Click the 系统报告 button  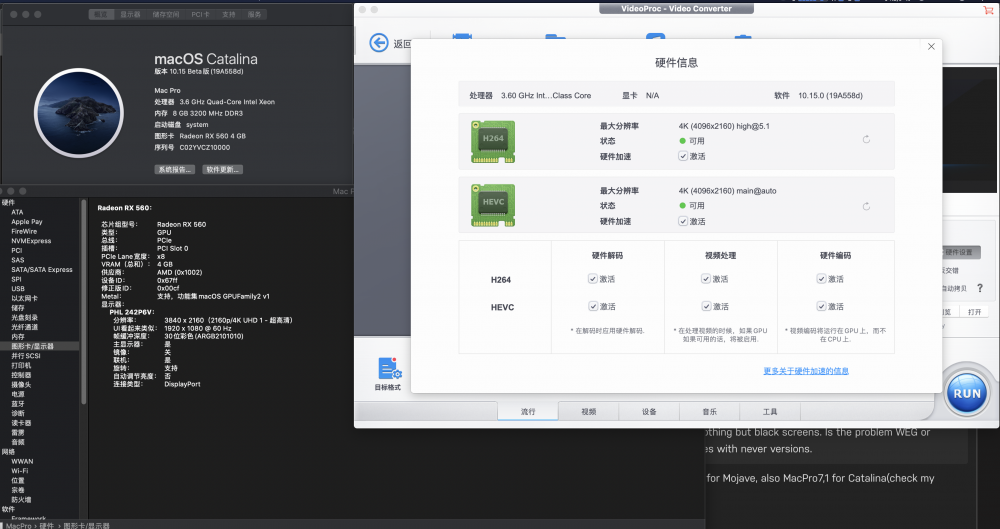coord(174,169)
